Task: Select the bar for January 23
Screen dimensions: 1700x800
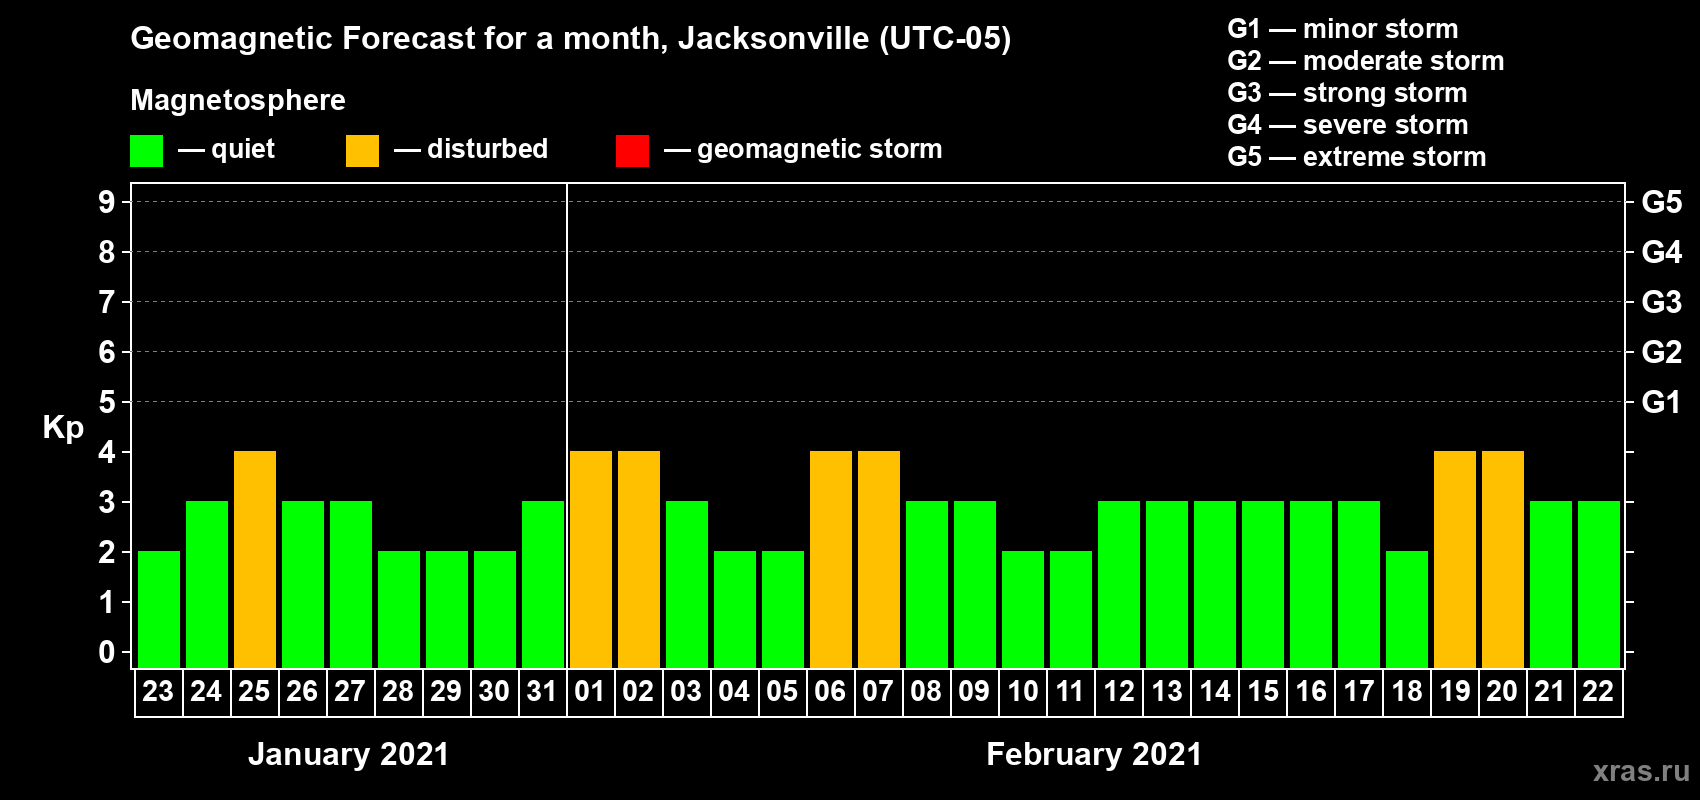Action: coord(159,609)
